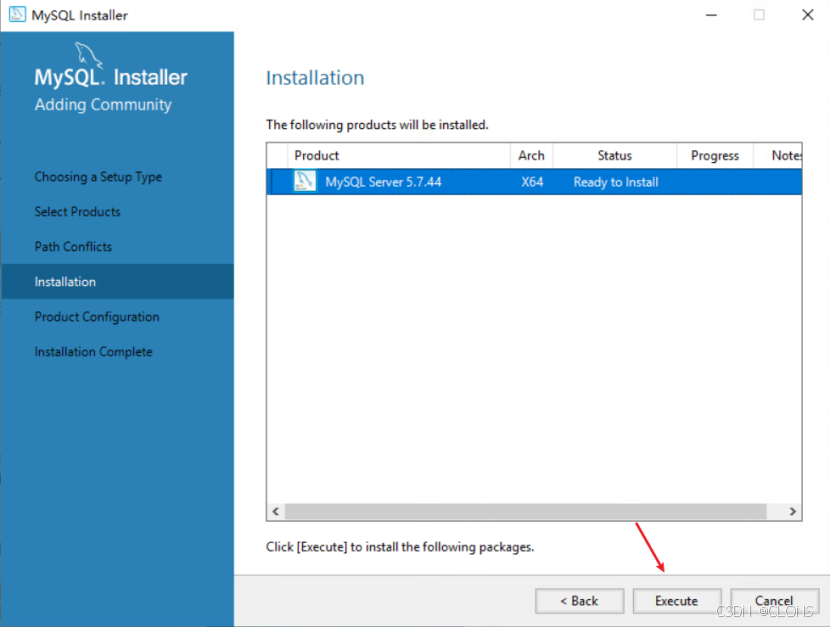Screen dimensions: 830x627
Task: Click the Product column header
Action: 399,156
